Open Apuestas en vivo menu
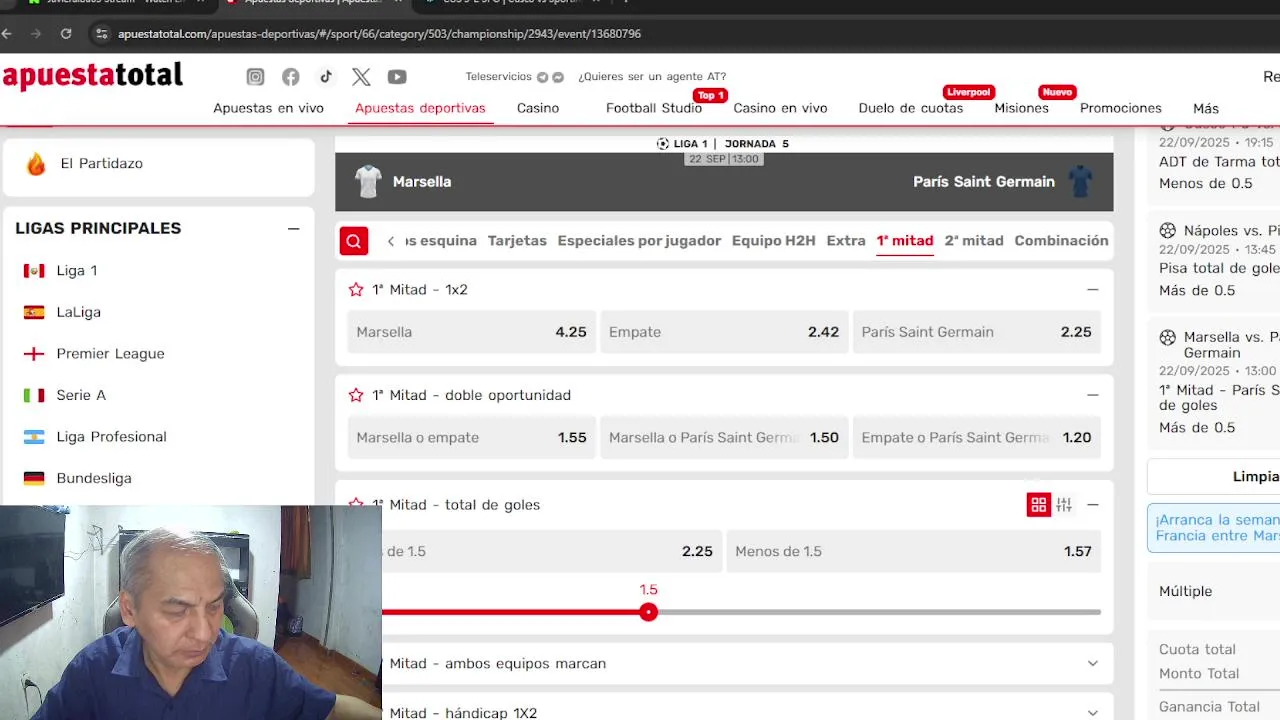The image size is (1280, 720). [x=268, y=108]
